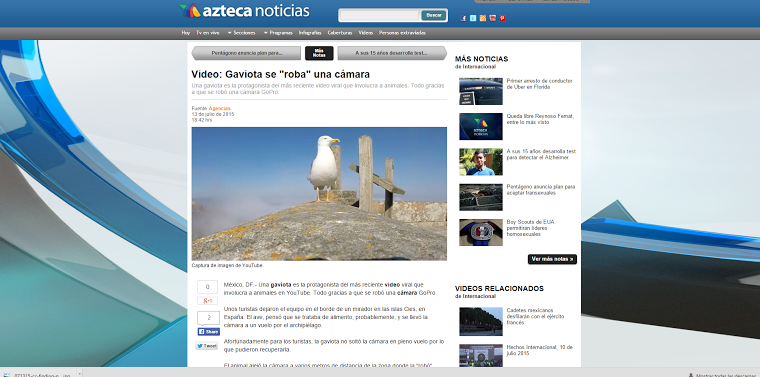
Task: Go to previous note Pentágono anuncia plan
Action: pyautogui.click(x=246, y=53)
